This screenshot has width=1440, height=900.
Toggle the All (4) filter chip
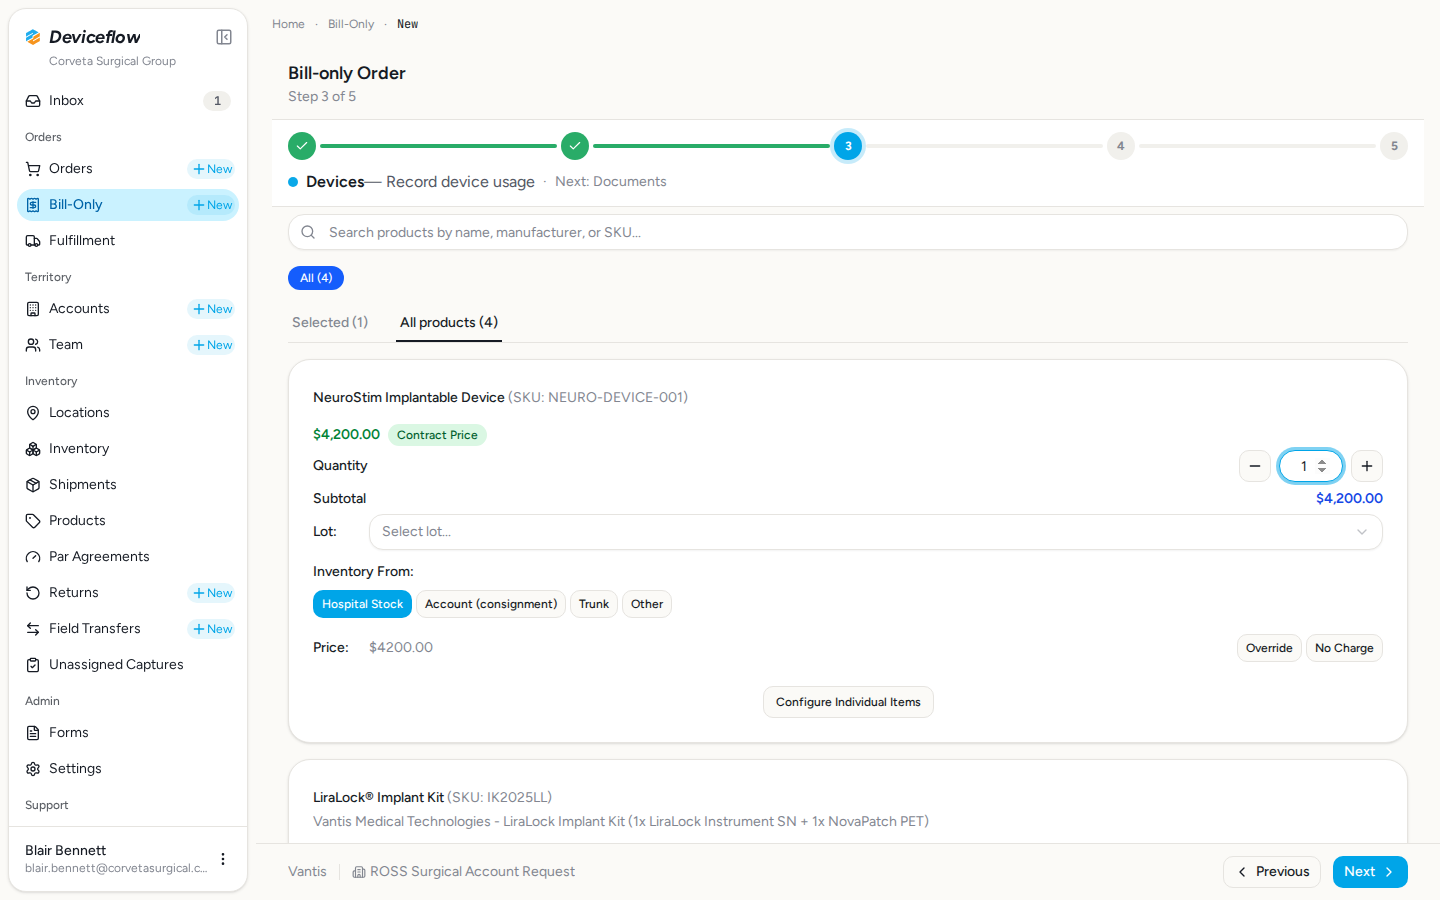[x=316, y=278]
